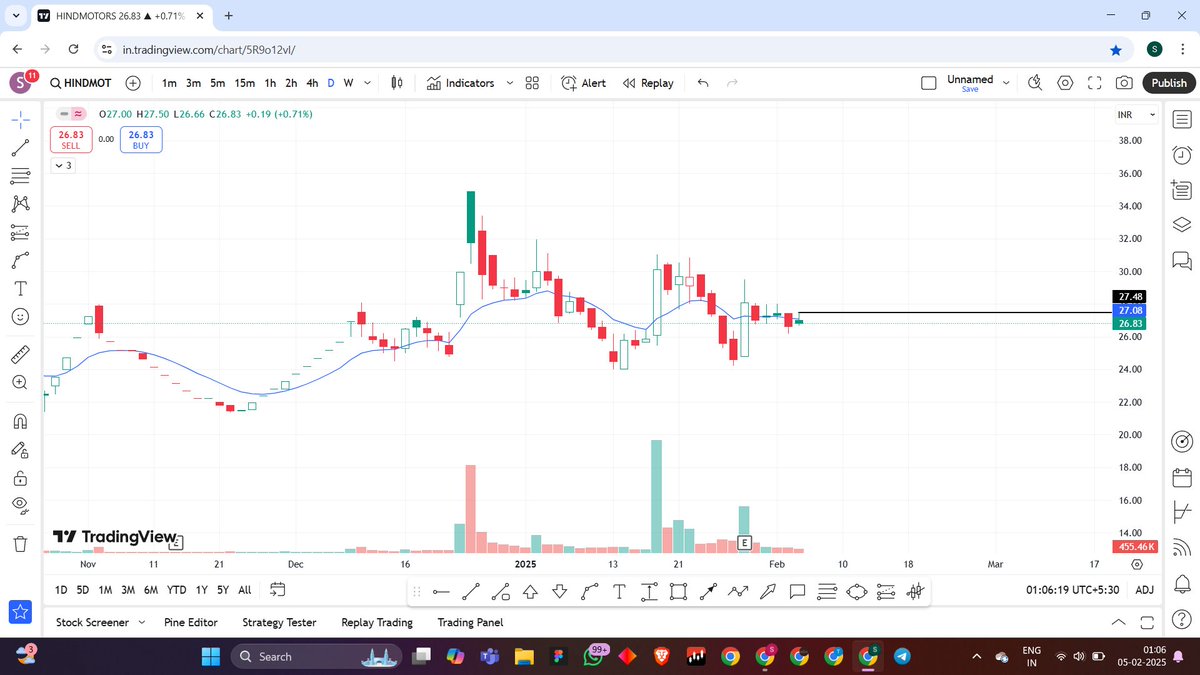Select the ruler measure tool
The image size is (1200, 675).
[x=20, y=355]
